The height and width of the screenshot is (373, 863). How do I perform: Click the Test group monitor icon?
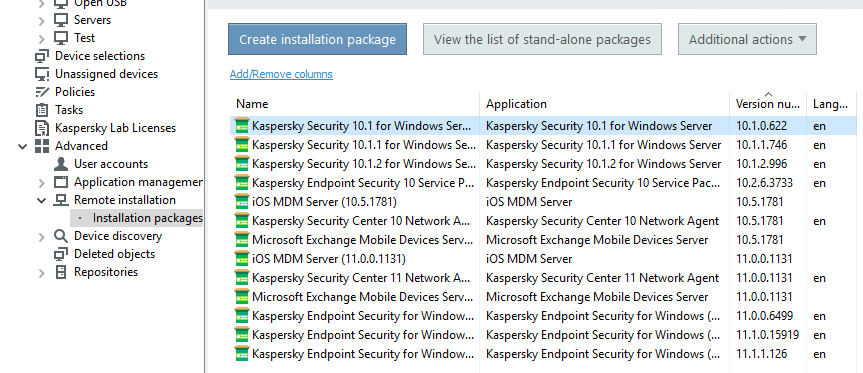61,38
